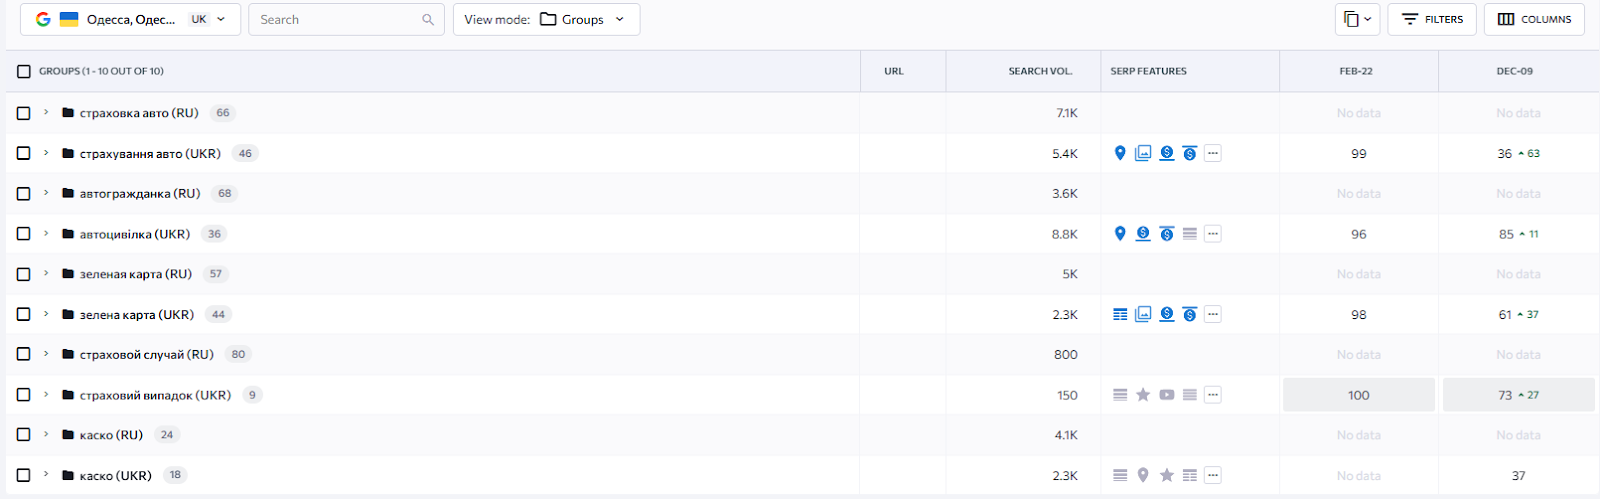Screen dimensions: 1600x499
Task: Expand the автогражданка (RU) group
Action: pos(46,193)
